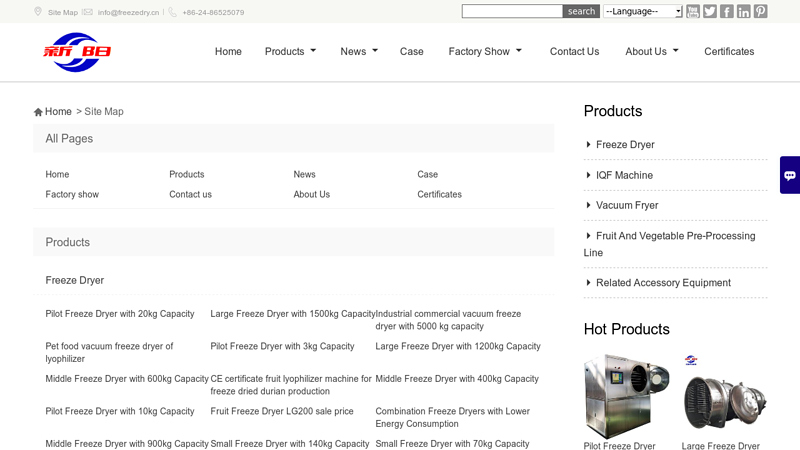Open News link under All Pages
Screen dimensions: 800x450
point(305,174)
